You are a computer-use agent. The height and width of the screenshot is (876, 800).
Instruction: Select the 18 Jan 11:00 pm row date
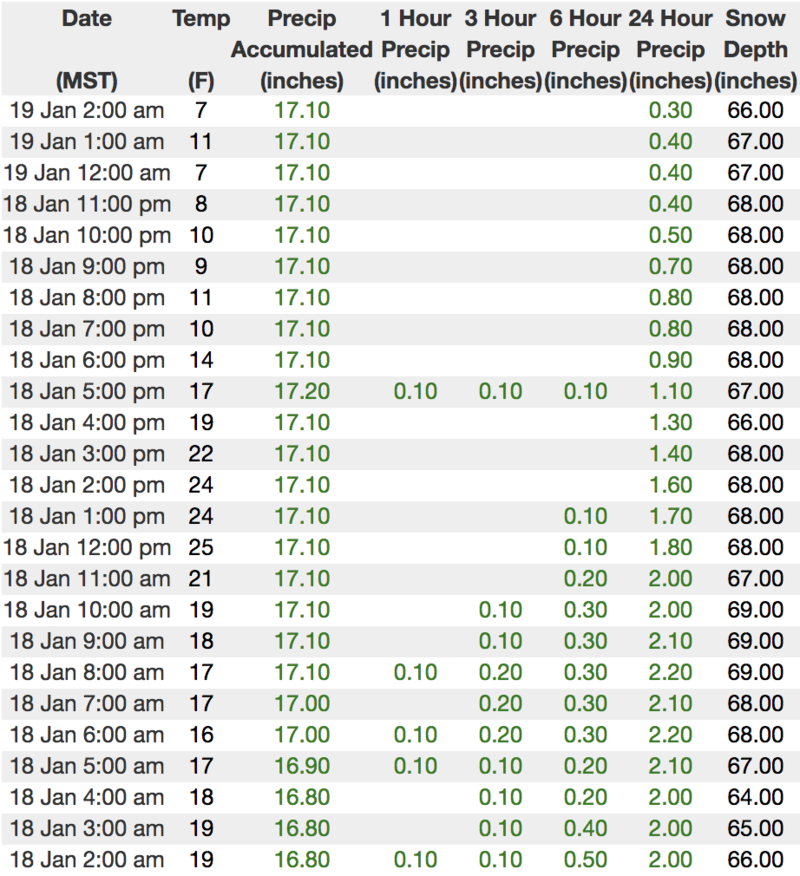(86, 204)
